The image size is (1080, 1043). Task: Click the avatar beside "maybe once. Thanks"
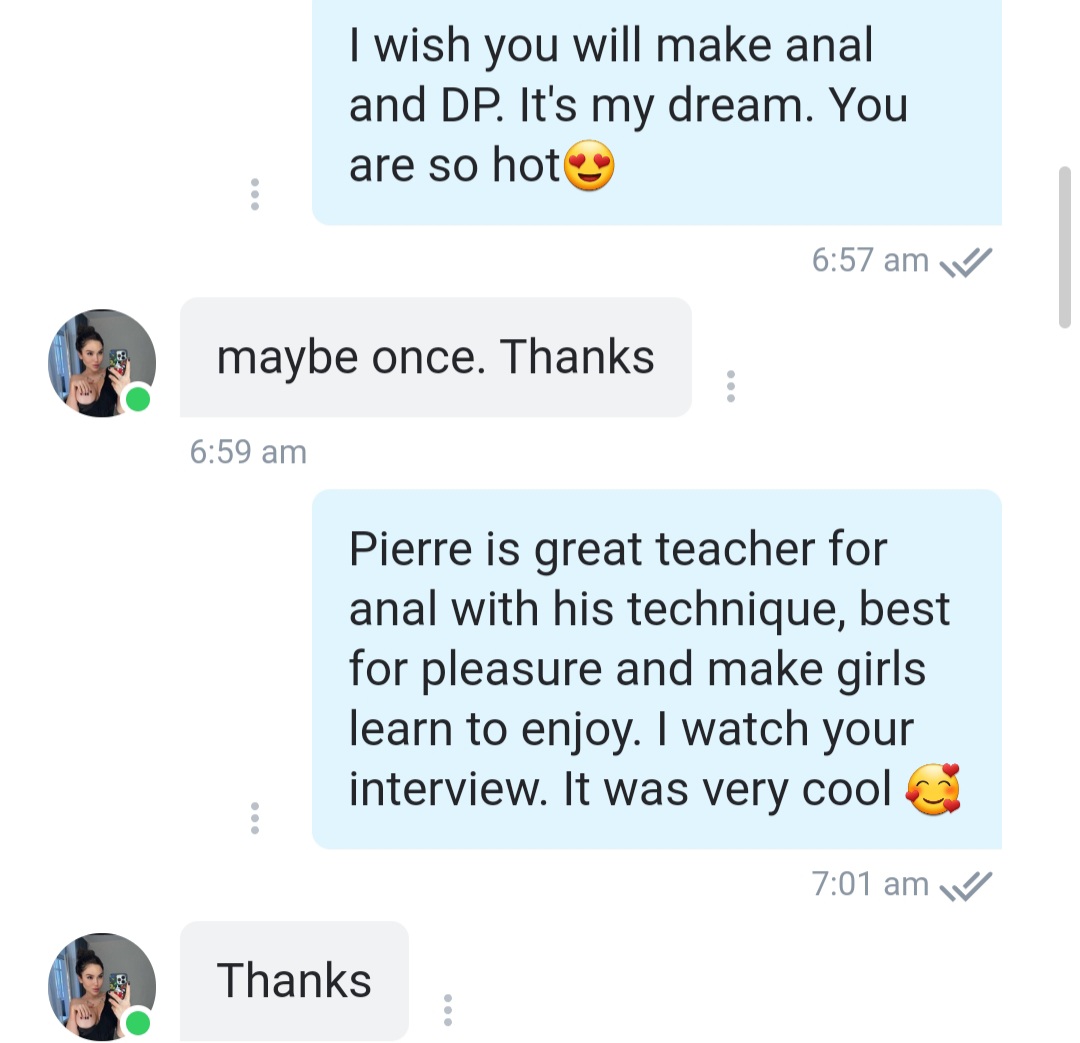pyautogui.click(x=101, y=362)
